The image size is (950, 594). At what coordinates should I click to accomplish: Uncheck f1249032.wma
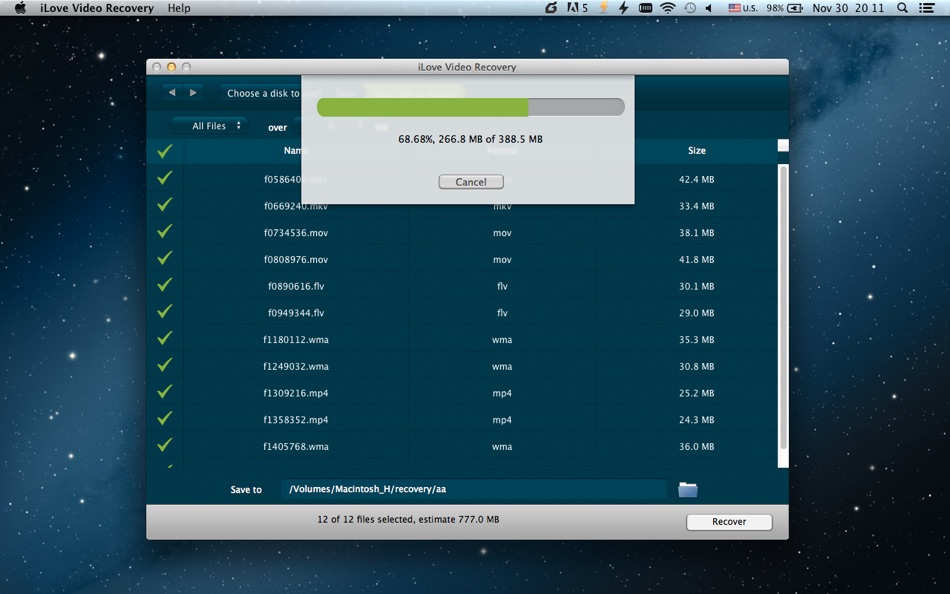coord(165,365)
